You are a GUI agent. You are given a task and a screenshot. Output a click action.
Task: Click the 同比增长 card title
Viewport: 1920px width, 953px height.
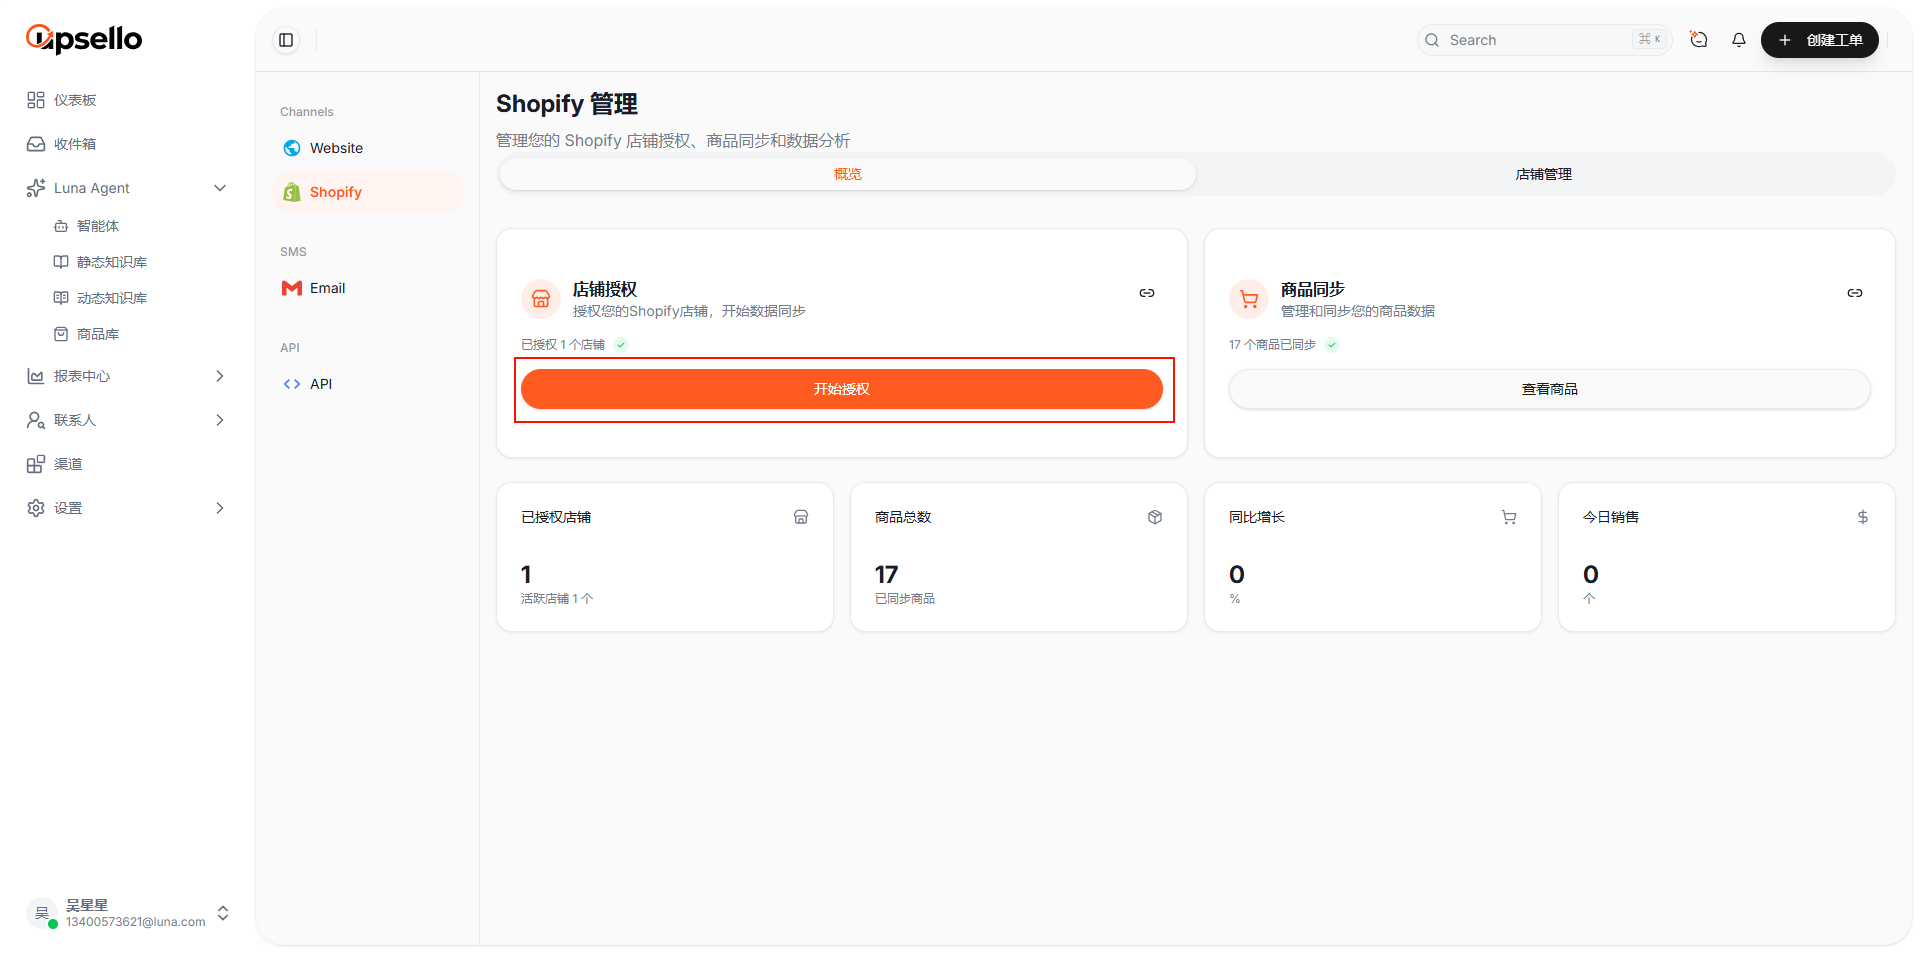1257,517
